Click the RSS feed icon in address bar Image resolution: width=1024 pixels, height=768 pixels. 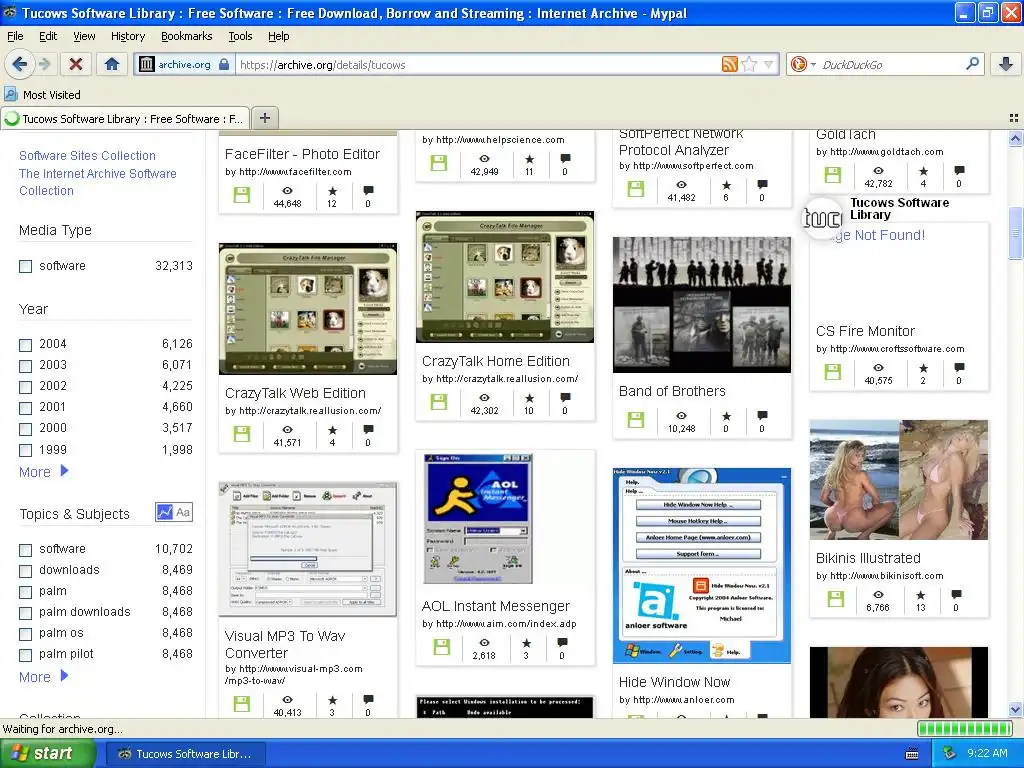pos(729,64)
